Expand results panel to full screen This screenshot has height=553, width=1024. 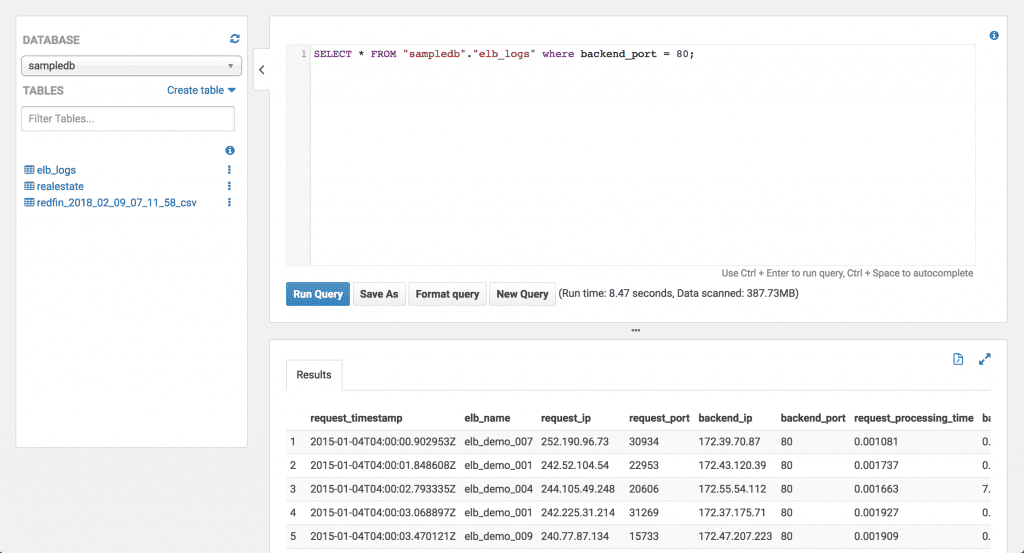(985, 359)
